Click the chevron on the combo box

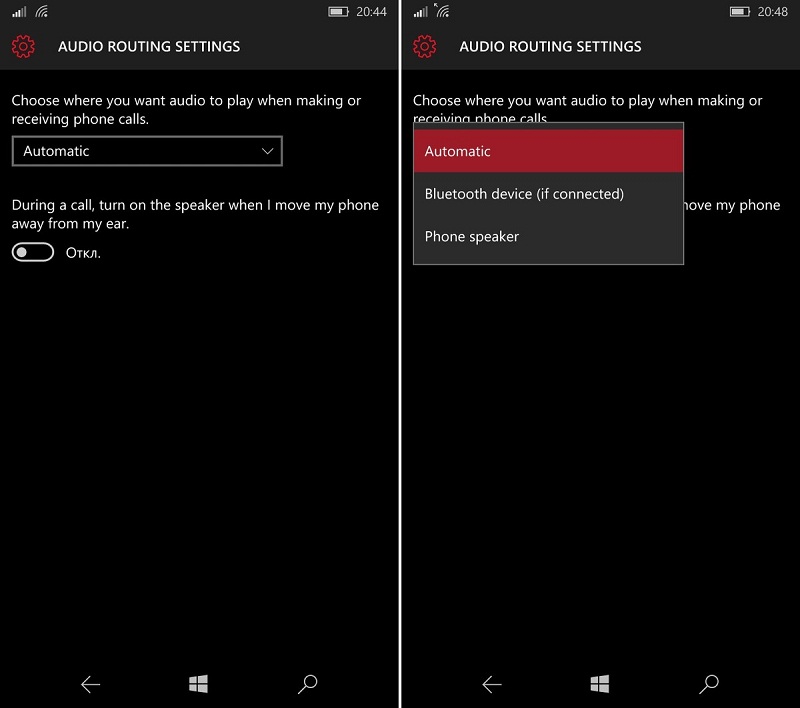[267, 151]
